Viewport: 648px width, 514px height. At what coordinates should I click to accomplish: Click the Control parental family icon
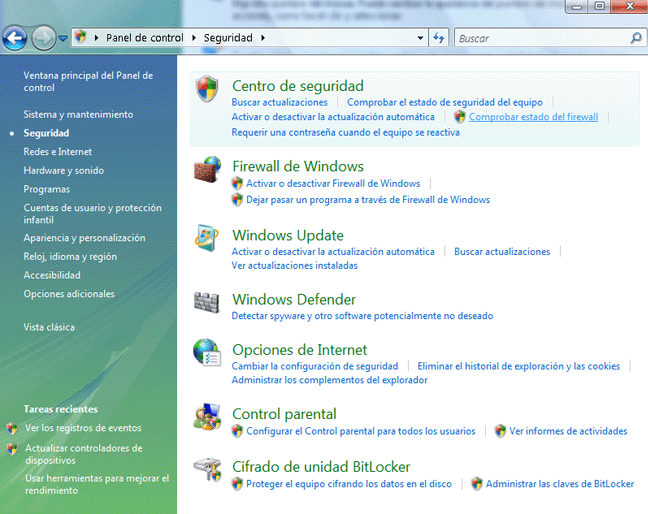pyautogui.click(x=207, y=417)
